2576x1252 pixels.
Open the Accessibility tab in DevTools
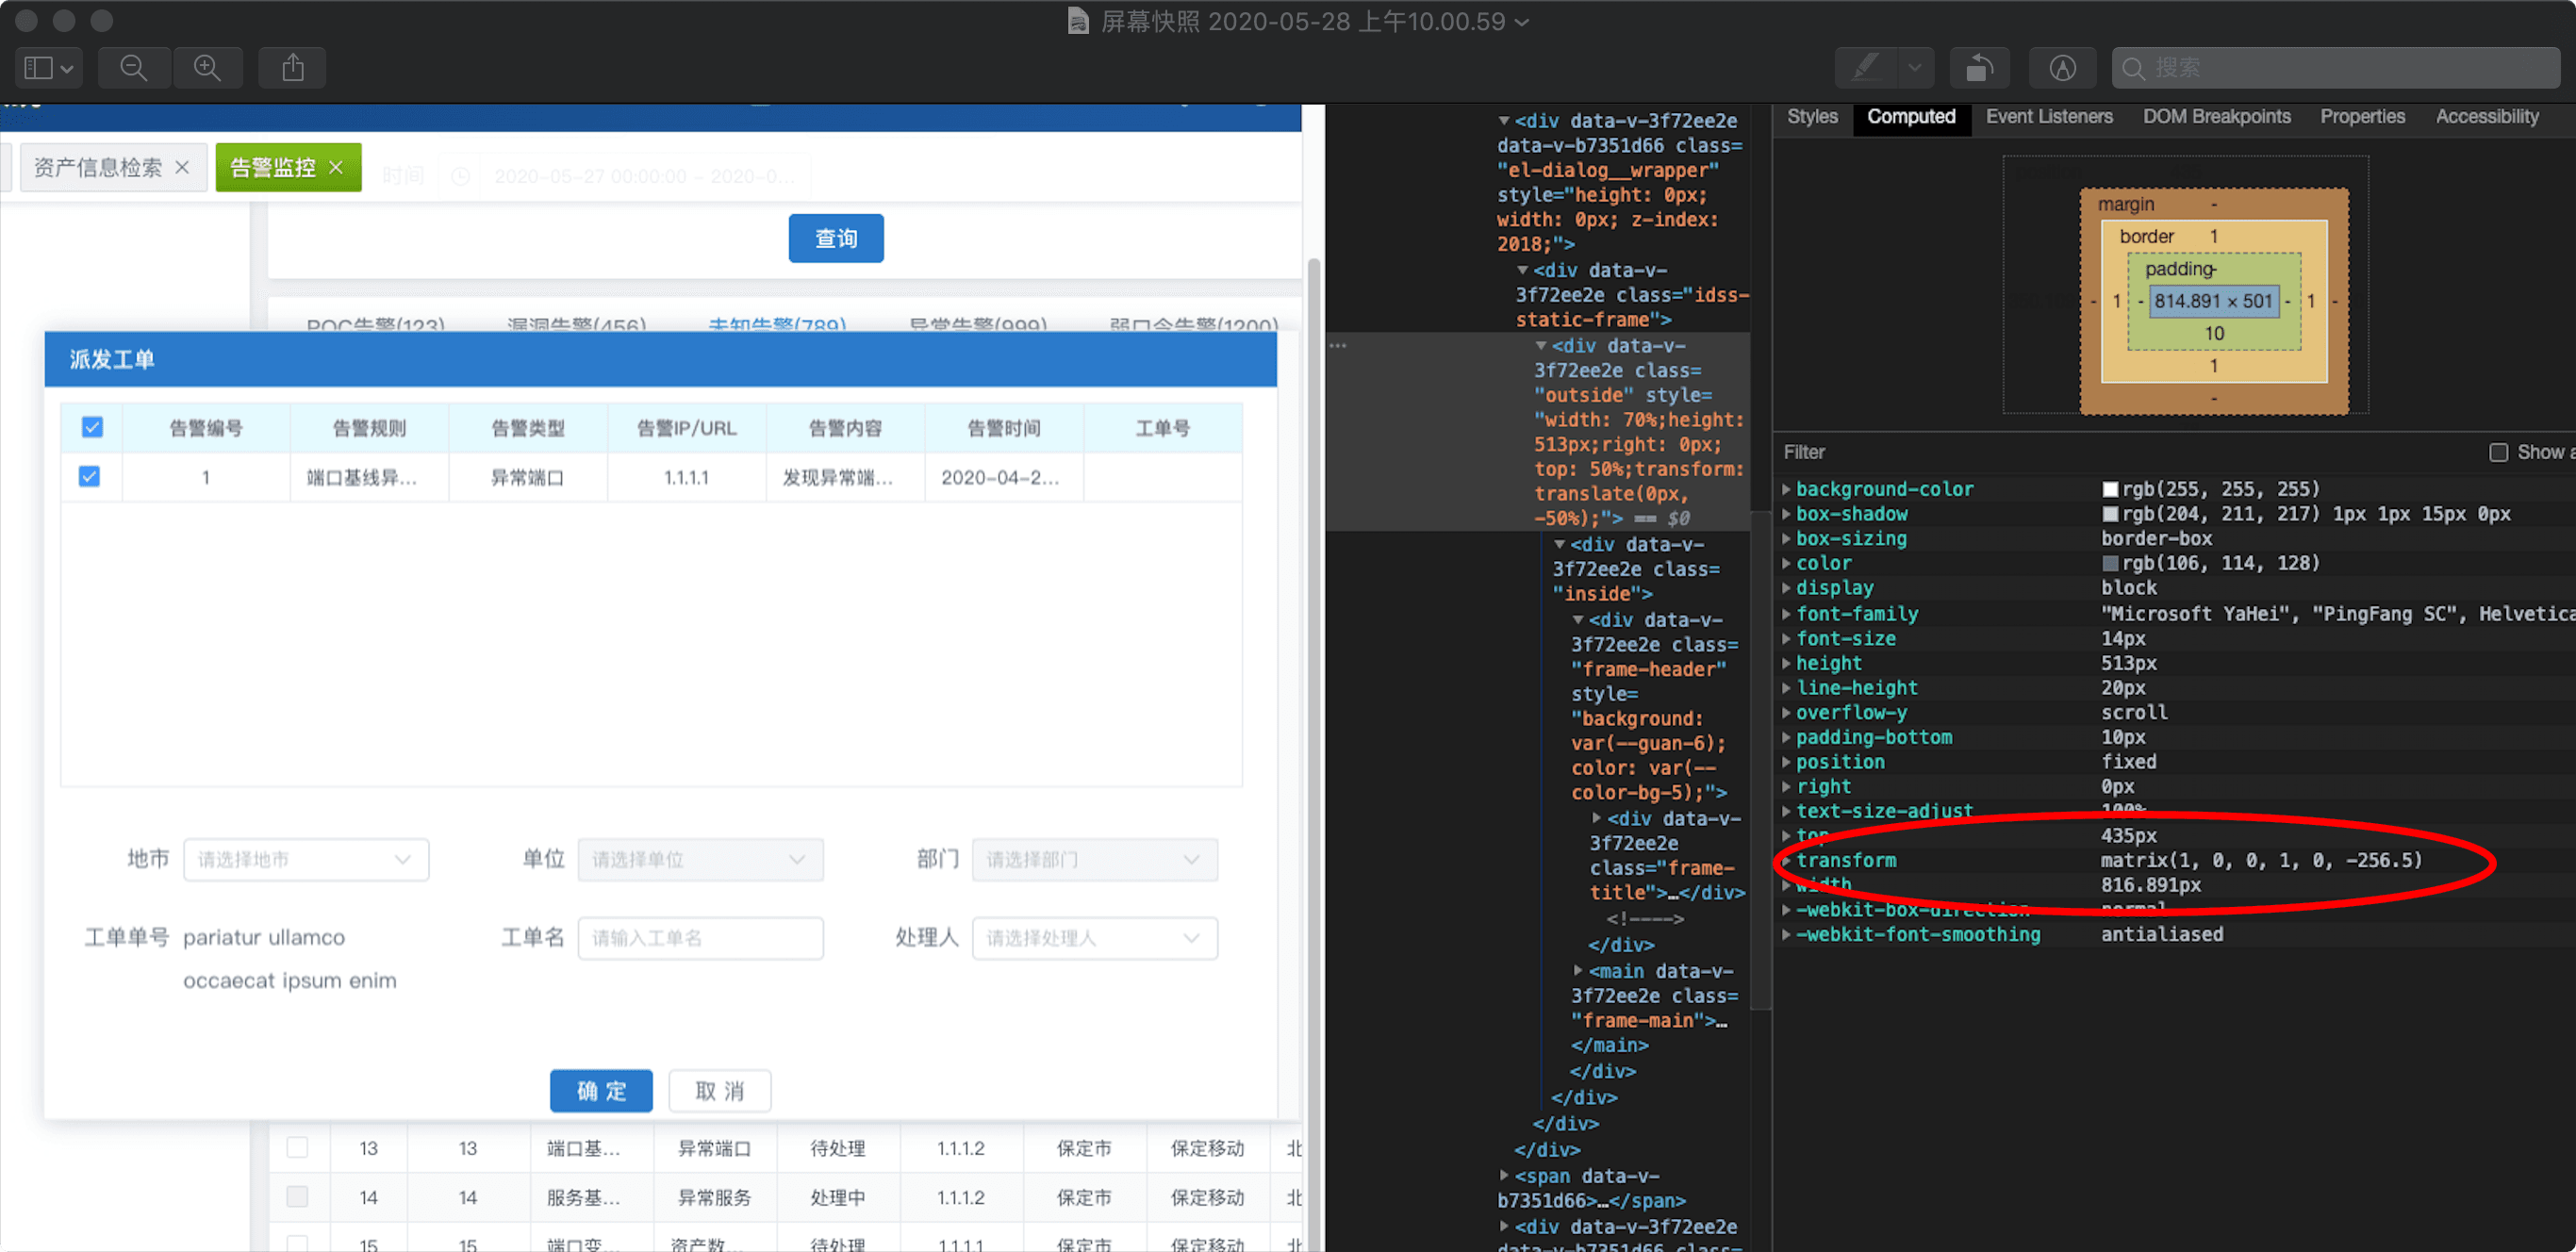[2486, 116]
